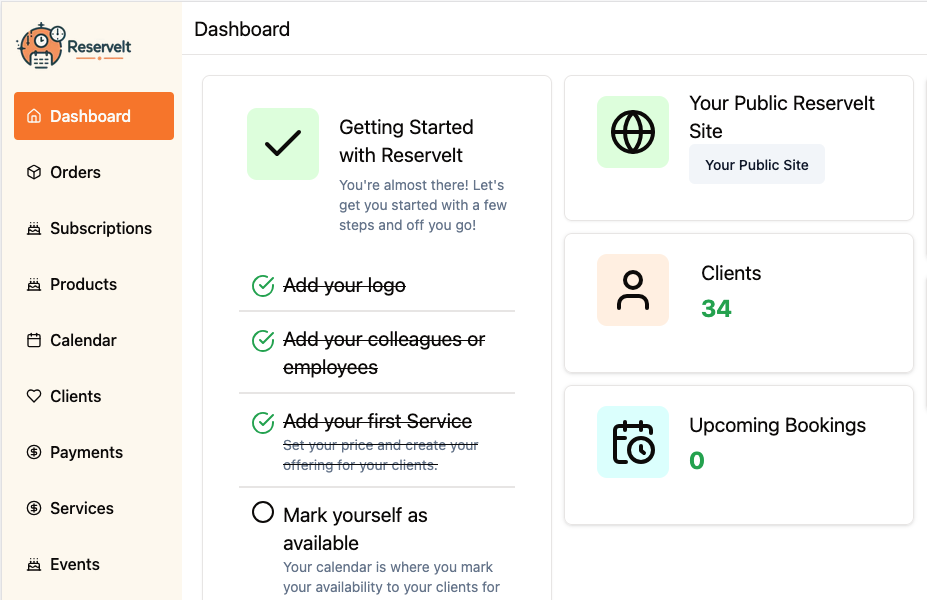Open the Calendar section icon
Viewport: 927px width, 600px height.
(33, 340)
